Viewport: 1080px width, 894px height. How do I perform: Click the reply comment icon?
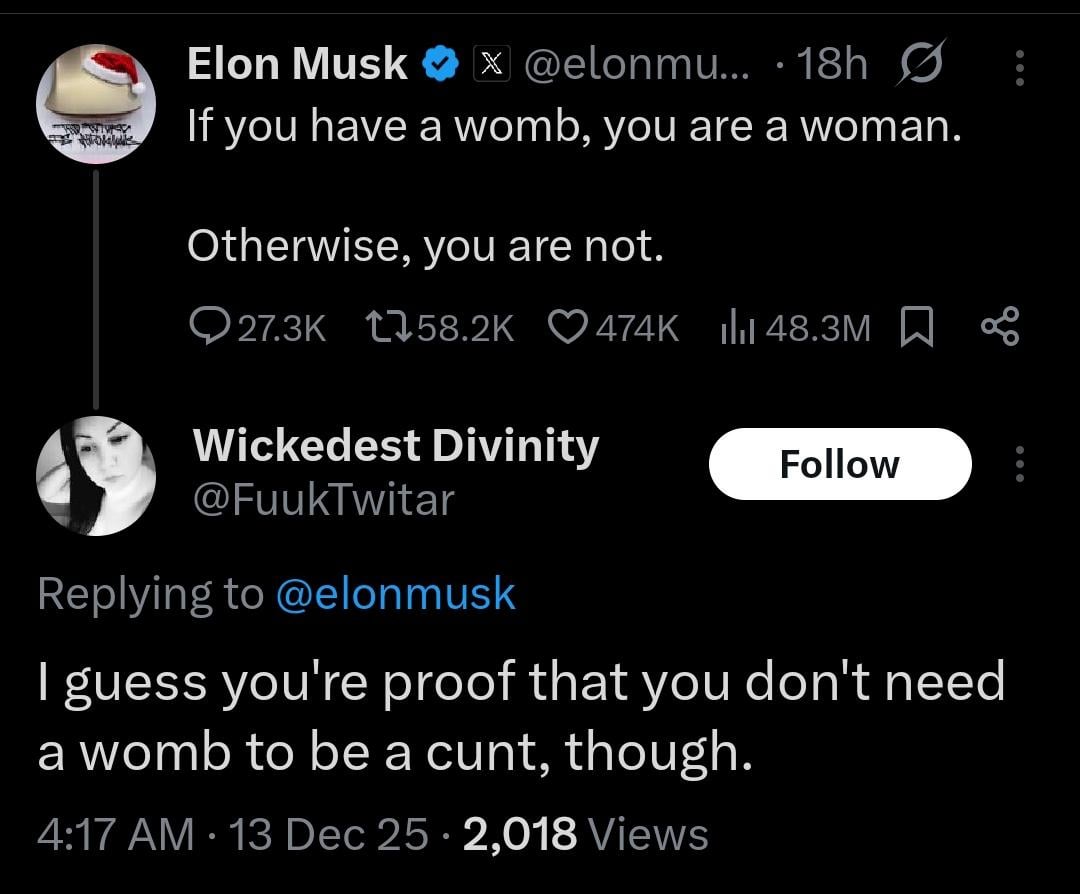tap(211, 327)
